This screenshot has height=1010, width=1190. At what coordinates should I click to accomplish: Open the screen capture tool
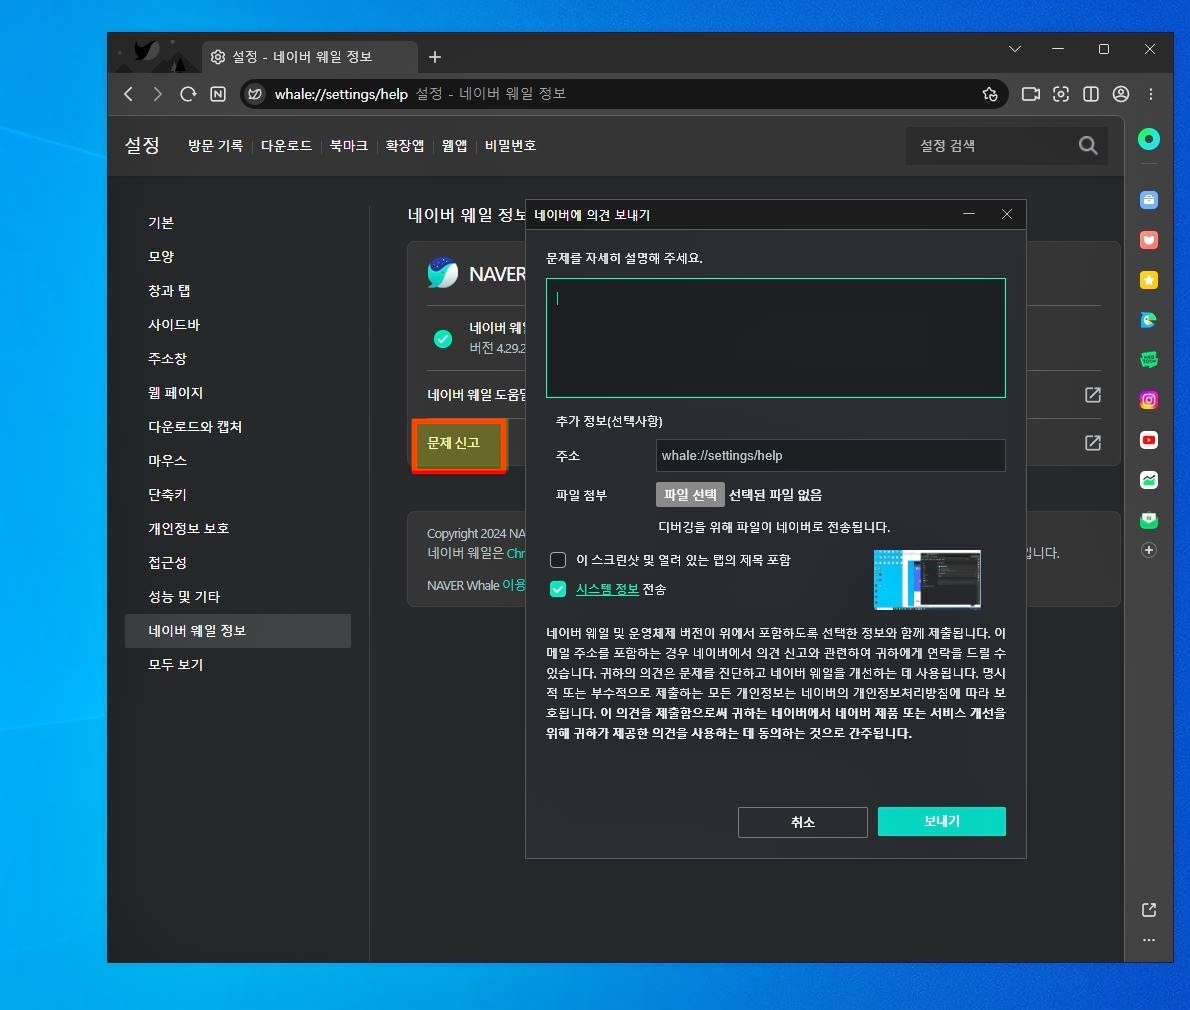pyautogui.click(x=1061, y=94)
